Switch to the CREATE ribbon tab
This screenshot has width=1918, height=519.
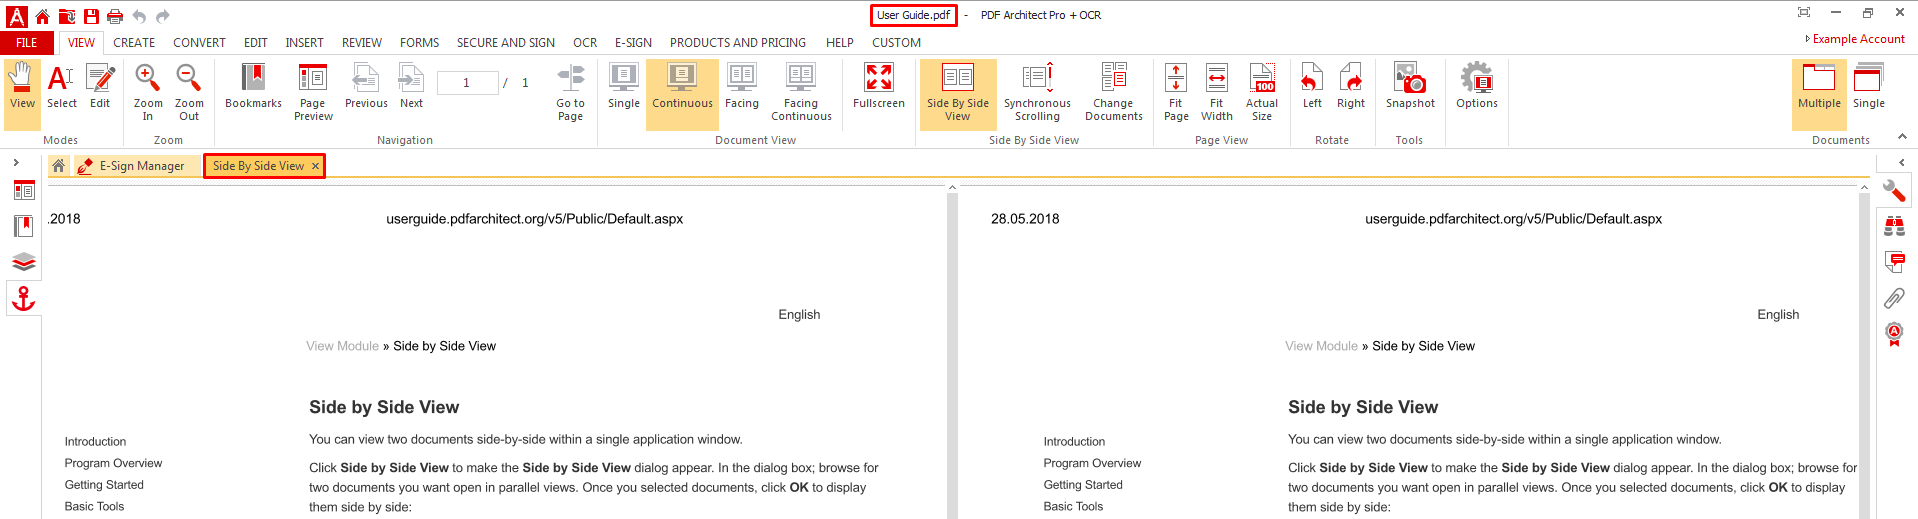134,43
